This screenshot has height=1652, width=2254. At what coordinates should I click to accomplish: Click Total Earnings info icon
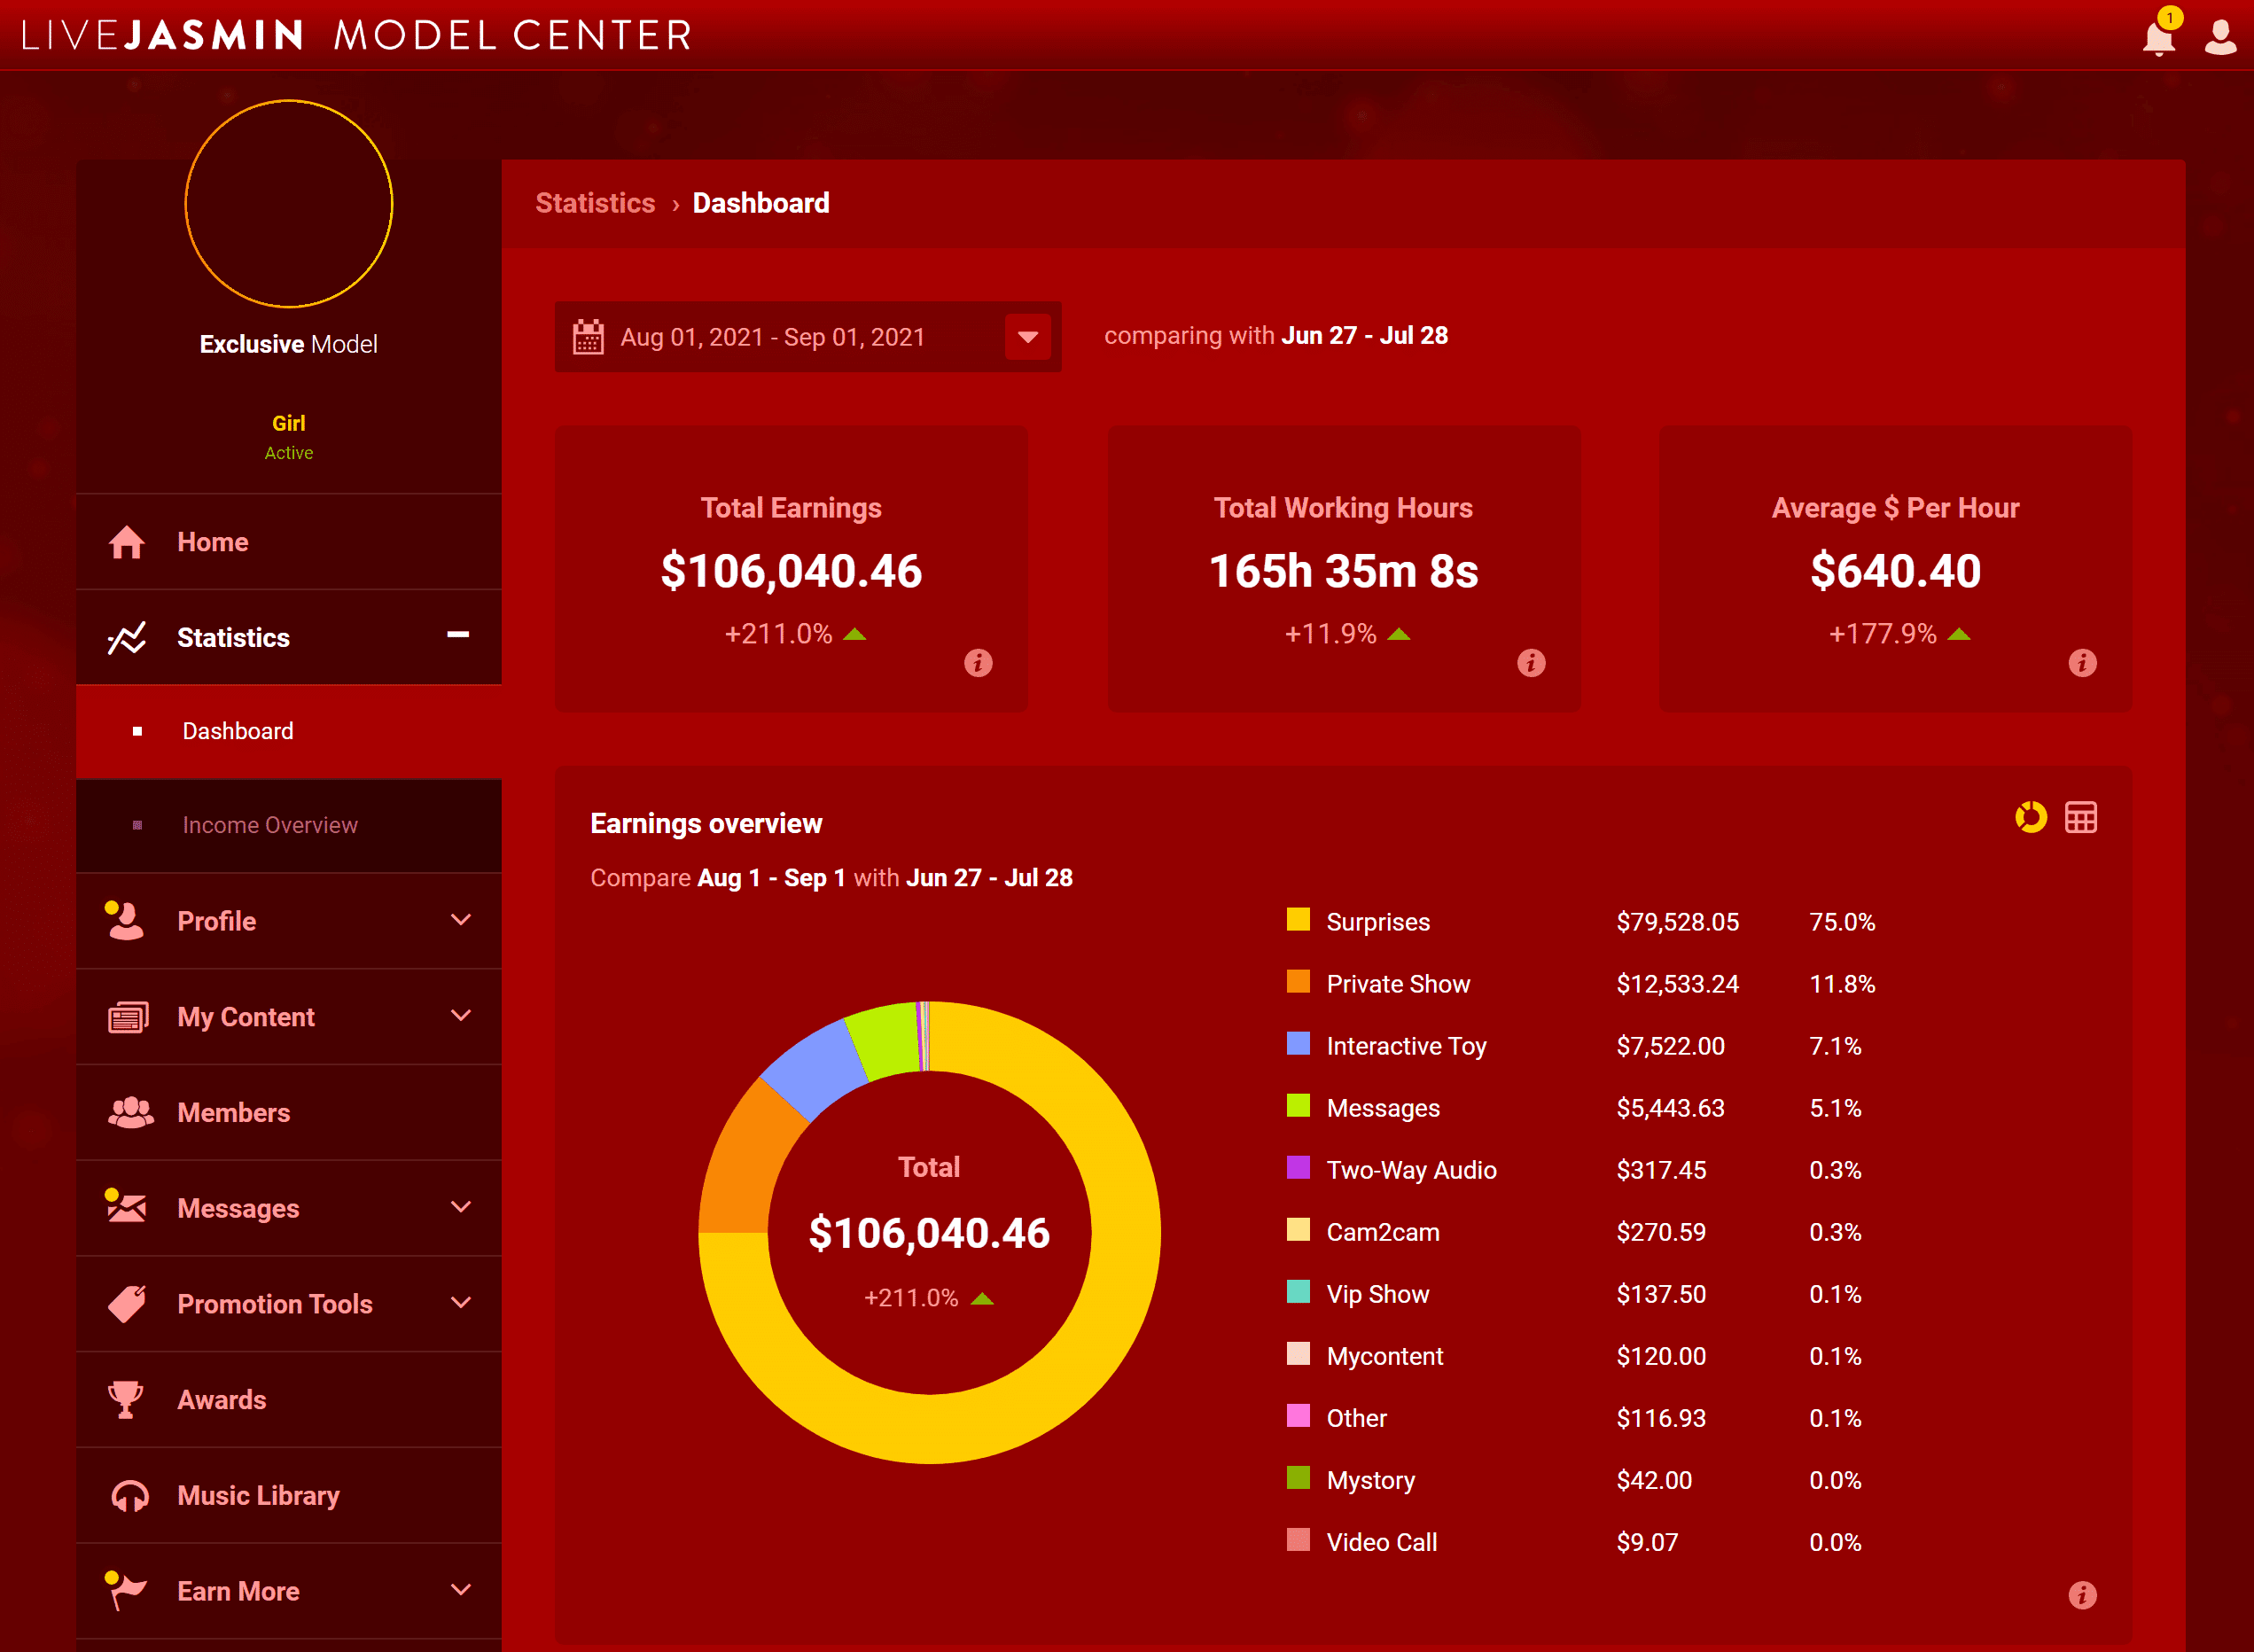(x=978, y=662)
